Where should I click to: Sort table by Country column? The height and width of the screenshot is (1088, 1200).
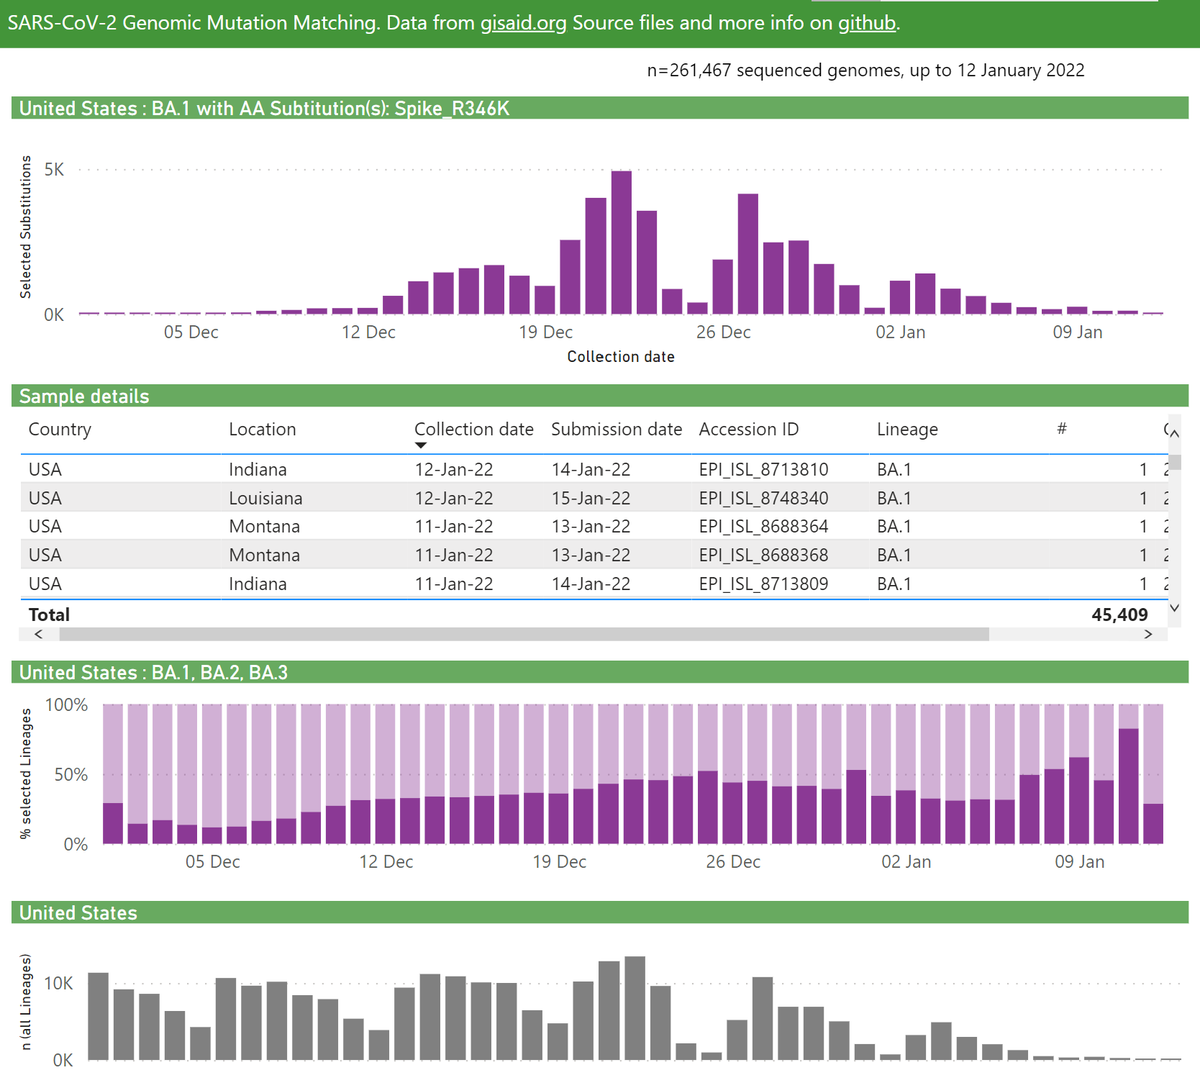tap(60, 429)
